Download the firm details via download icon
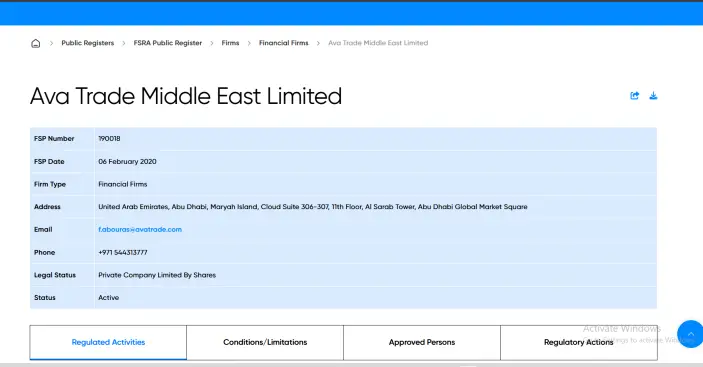 click(x=653, y=95)
